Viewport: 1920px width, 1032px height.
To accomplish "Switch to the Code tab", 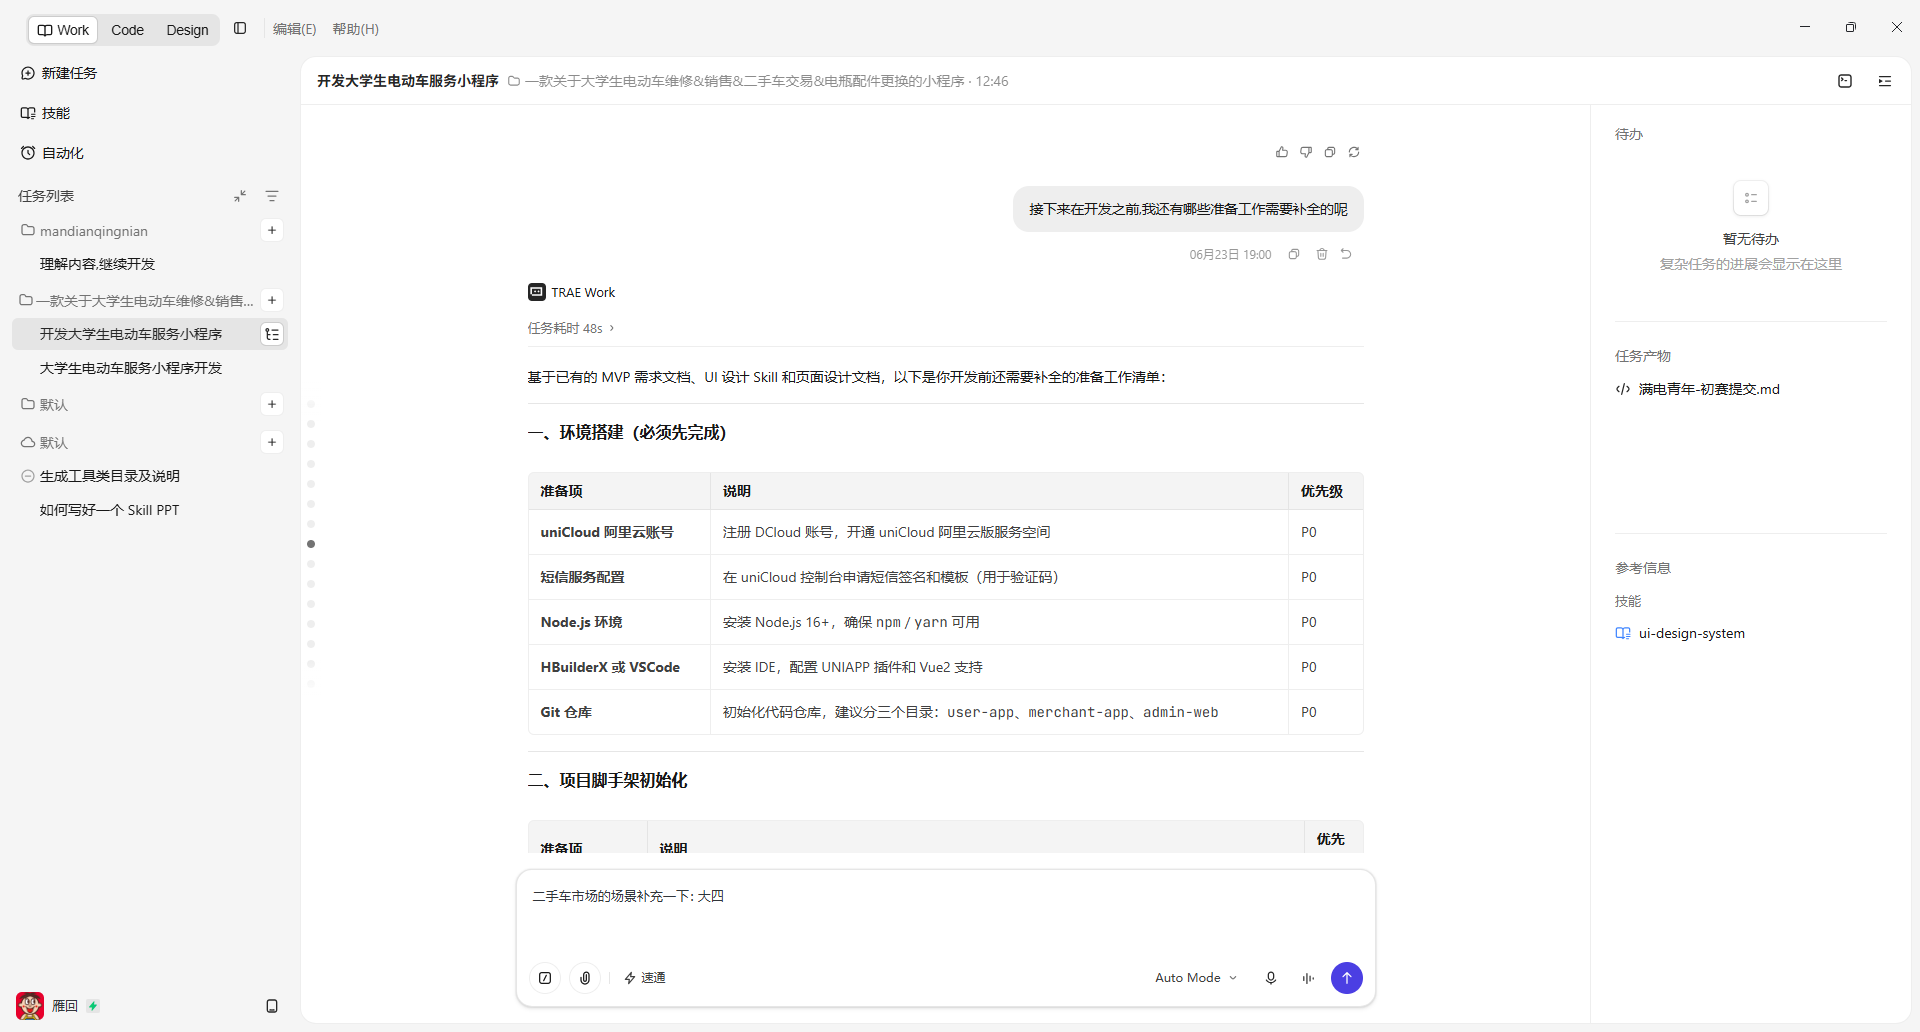I will click(127, 30).
